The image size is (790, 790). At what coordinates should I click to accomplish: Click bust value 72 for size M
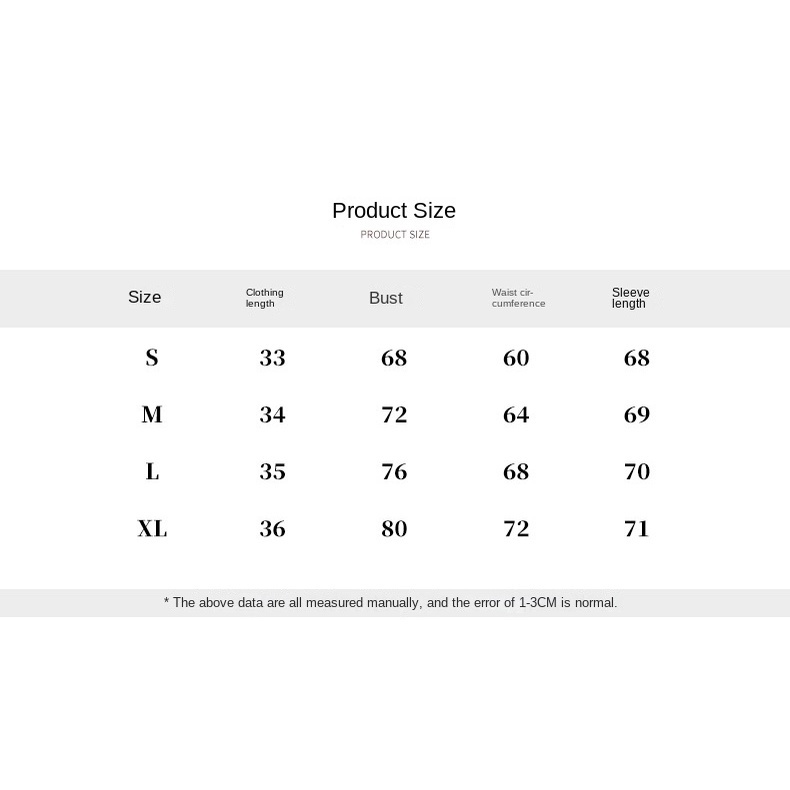(394, 415)
